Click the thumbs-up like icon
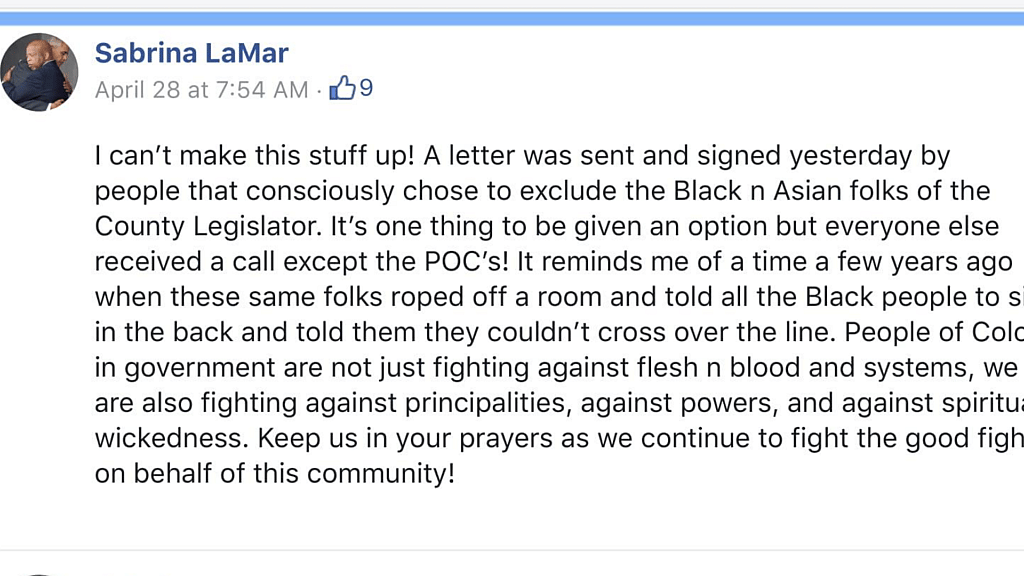 coord(342,88)
